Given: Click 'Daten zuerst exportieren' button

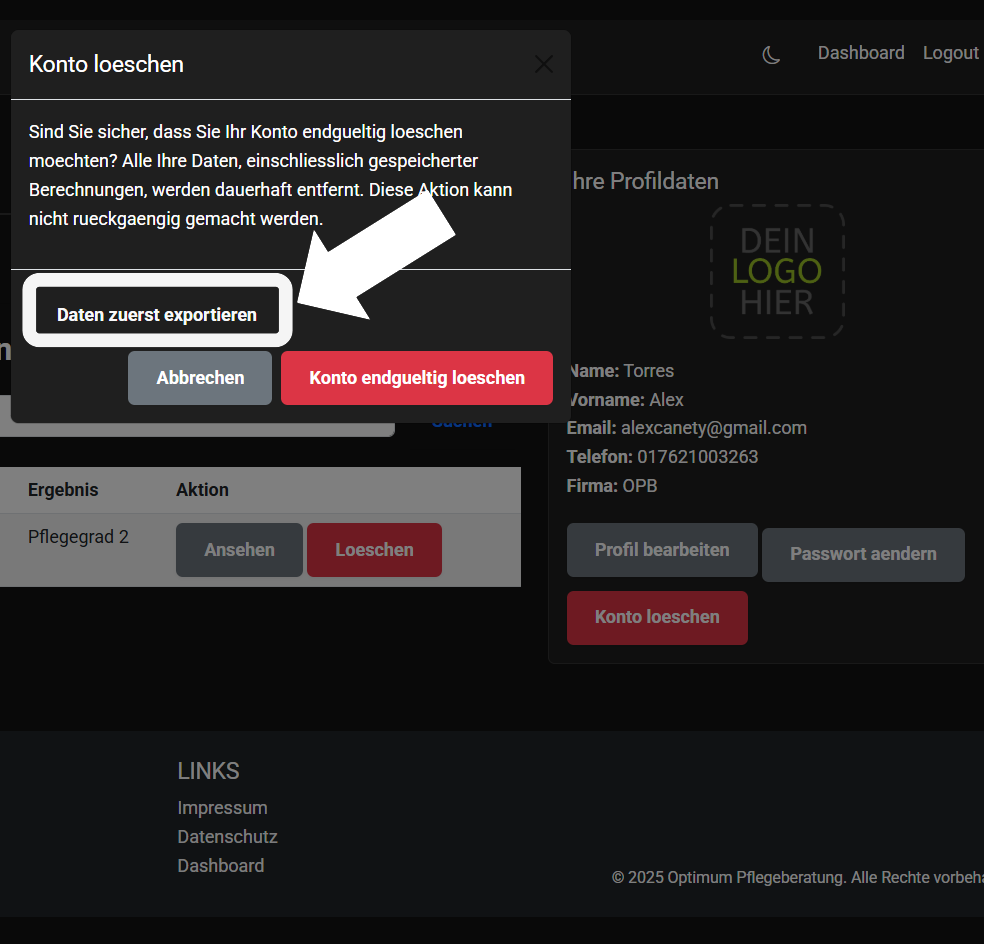Looking at the screenshot, I should point(157,314).
